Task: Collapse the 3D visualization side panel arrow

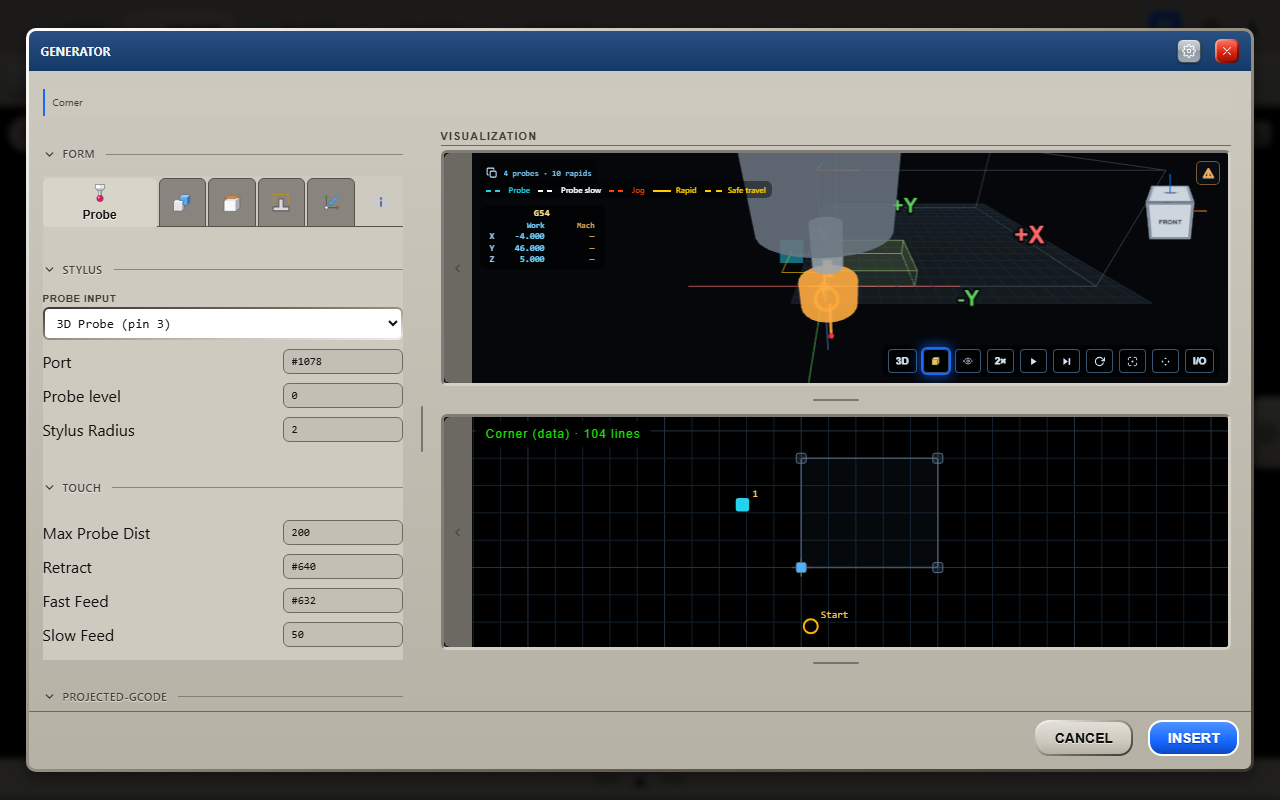Action: point(458,268)
